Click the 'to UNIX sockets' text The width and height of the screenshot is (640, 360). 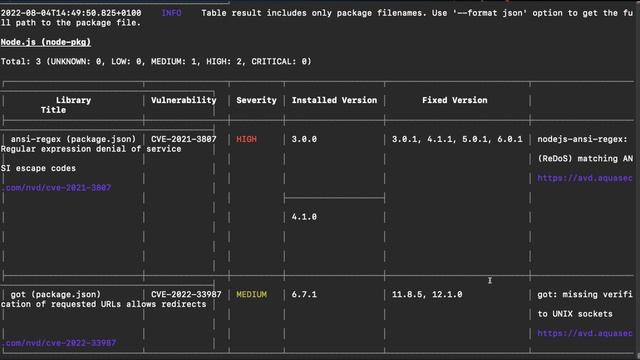575,314
